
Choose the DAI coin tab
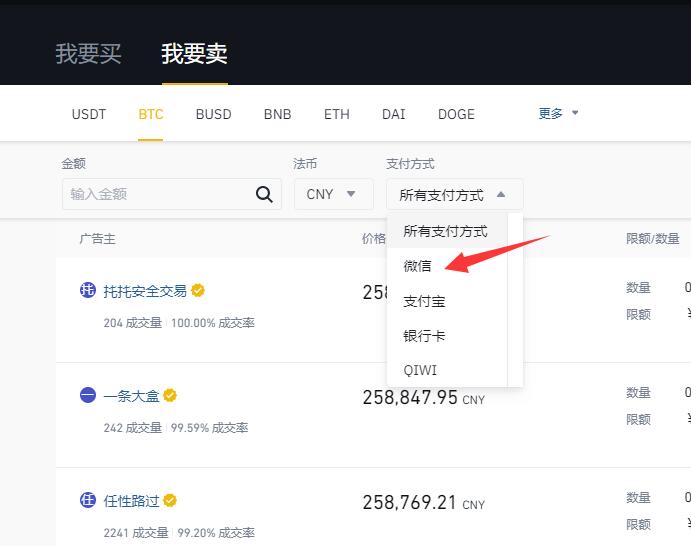click(394, 114)
